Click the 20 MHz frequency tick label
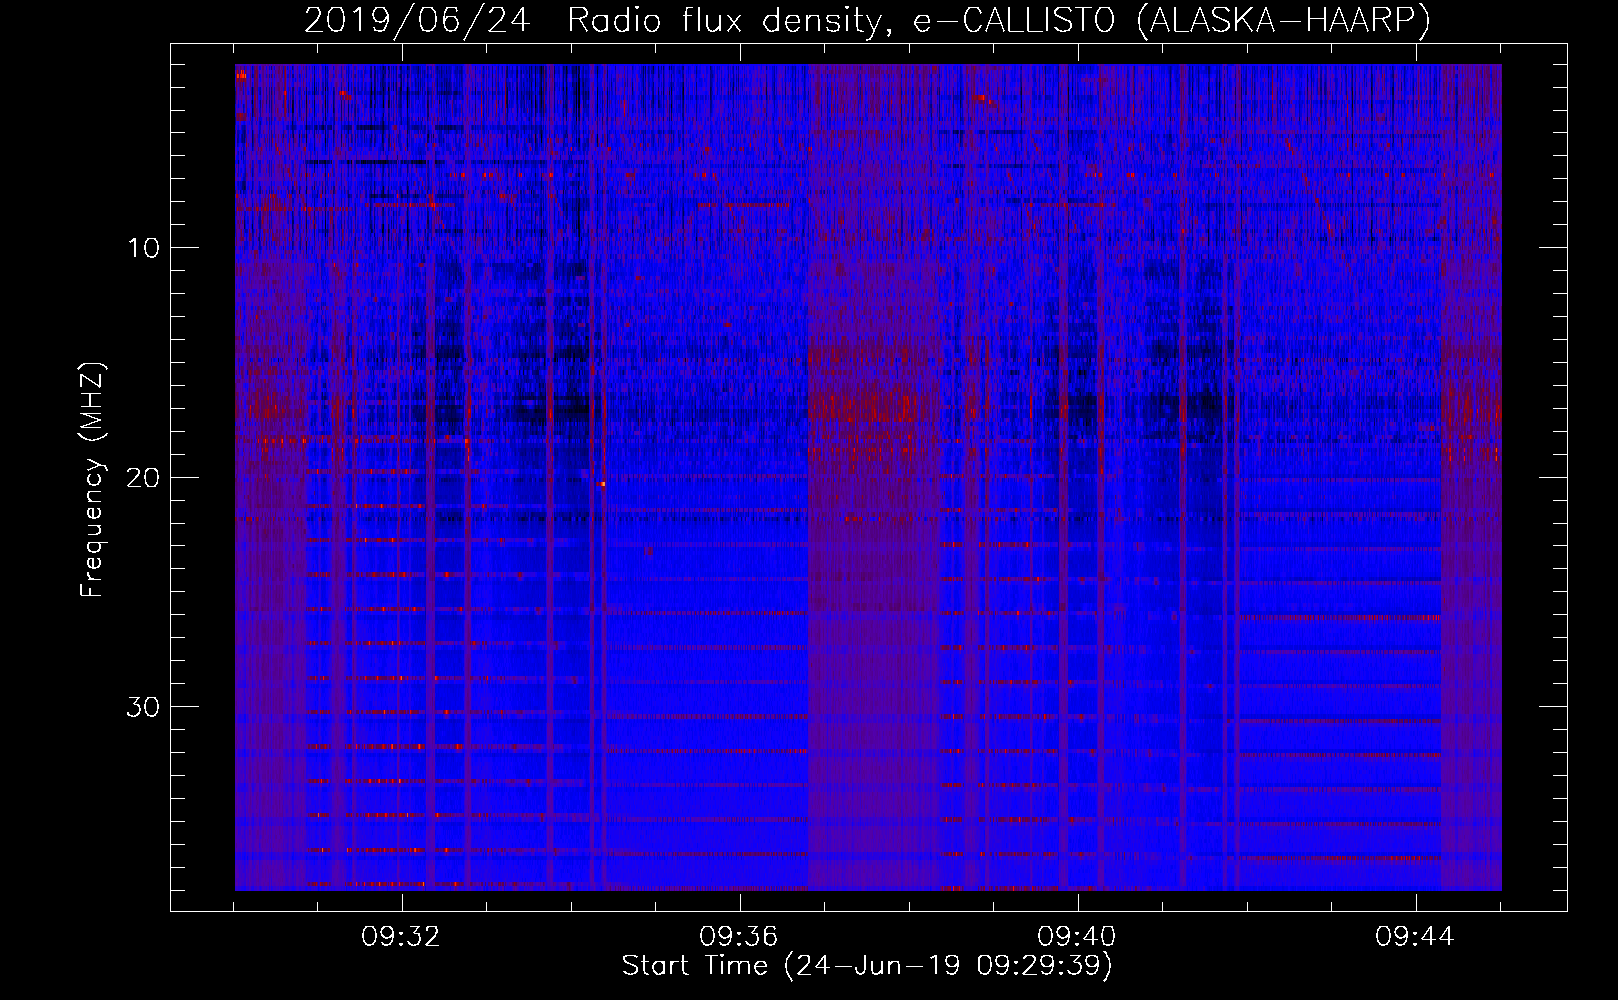1618x1000 pixels. [144, 478]
